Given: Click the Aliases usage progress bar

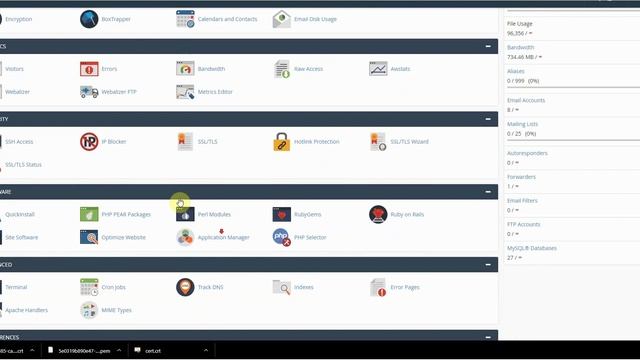Looking at the screenshot, I should click(x=573, y=87).
